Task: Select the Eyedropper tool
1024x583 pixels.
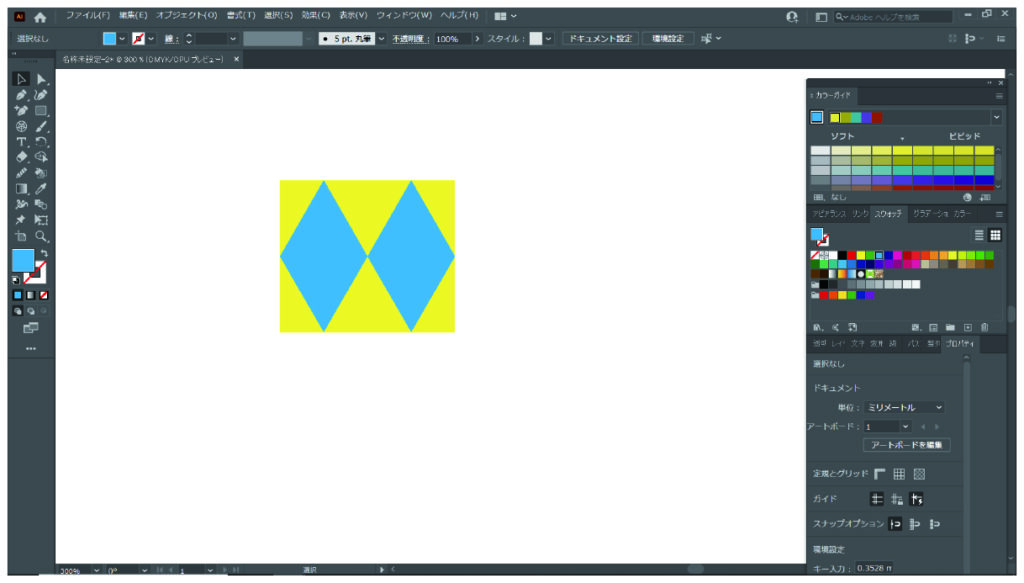Action: (x=41, y=189)
